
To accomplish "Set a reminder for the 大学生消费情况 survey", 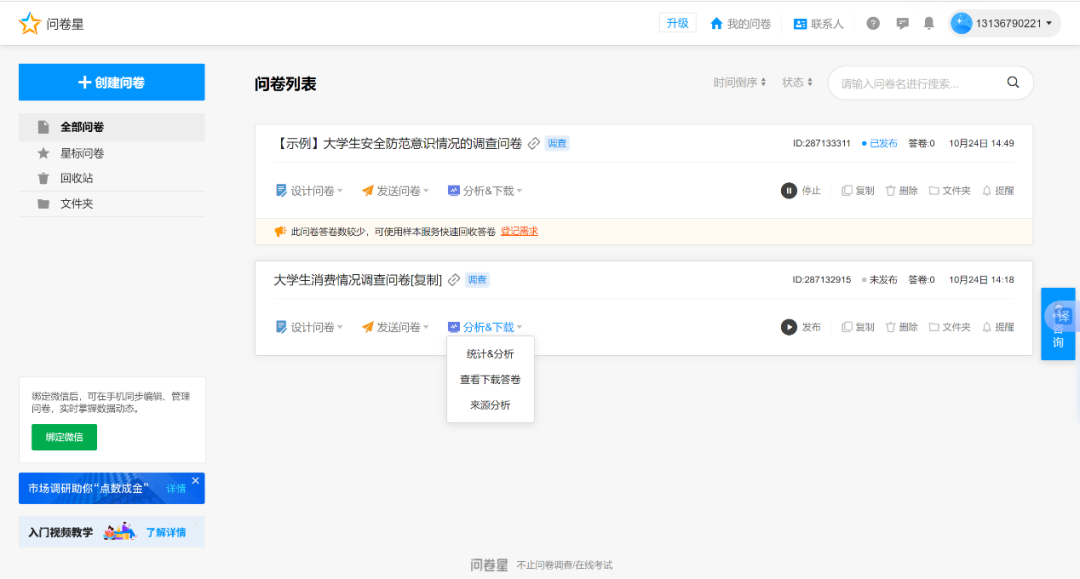I will point(997,327).
